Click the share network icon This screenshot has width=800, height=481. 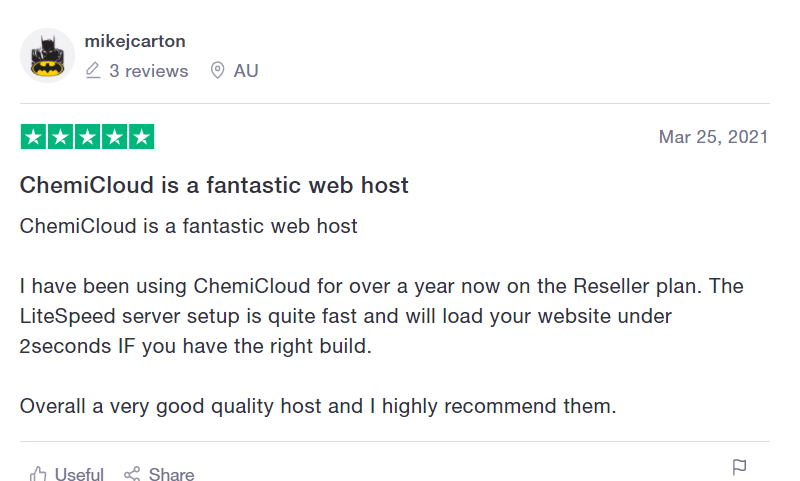[132, 474]
